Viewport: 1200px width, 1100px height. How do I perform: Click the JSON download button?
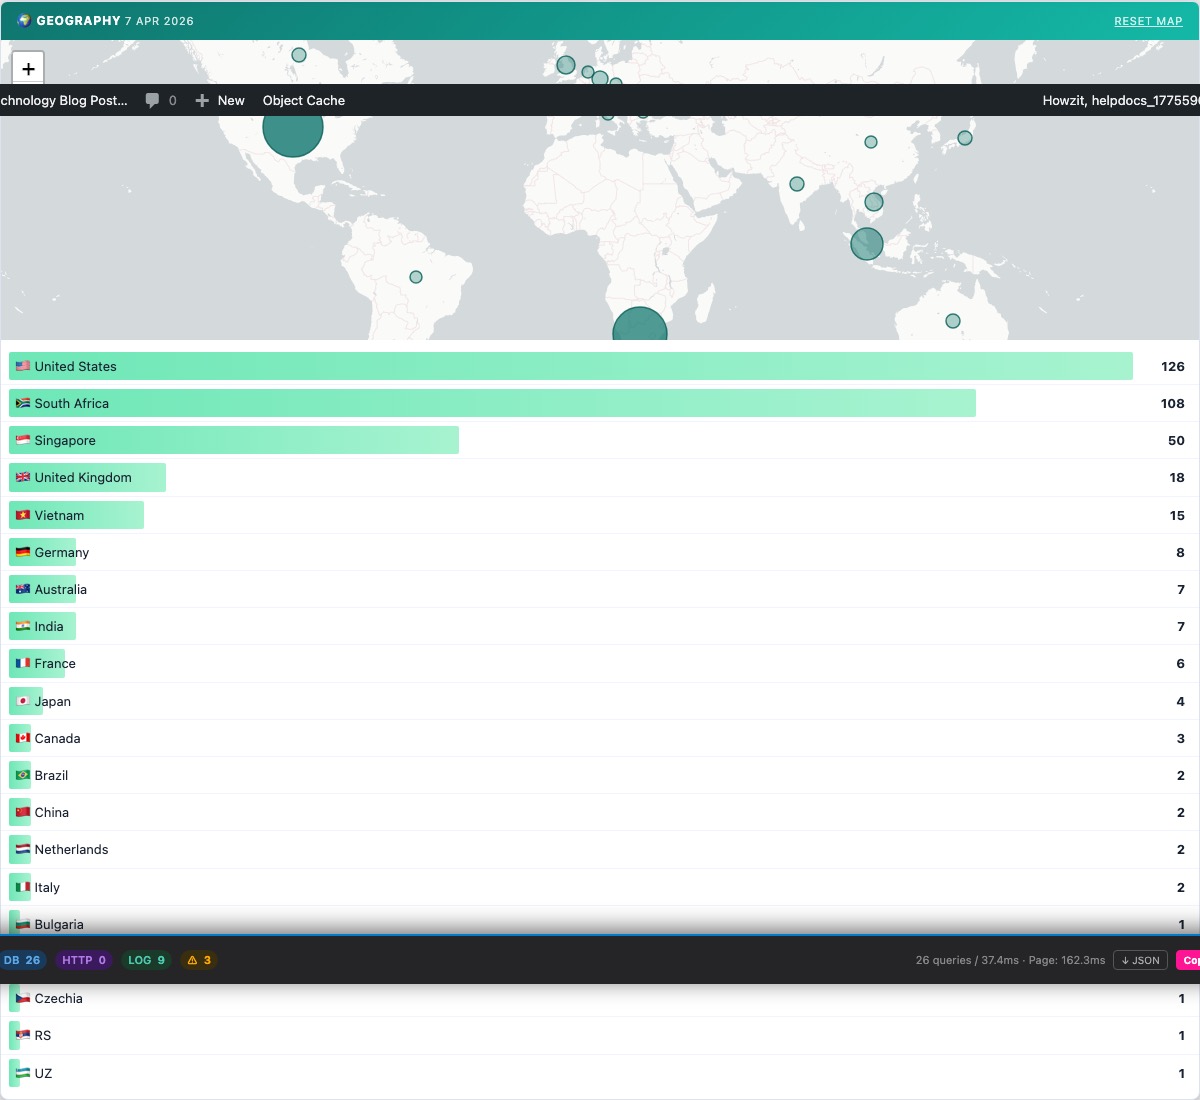(x=1140, y=960)
